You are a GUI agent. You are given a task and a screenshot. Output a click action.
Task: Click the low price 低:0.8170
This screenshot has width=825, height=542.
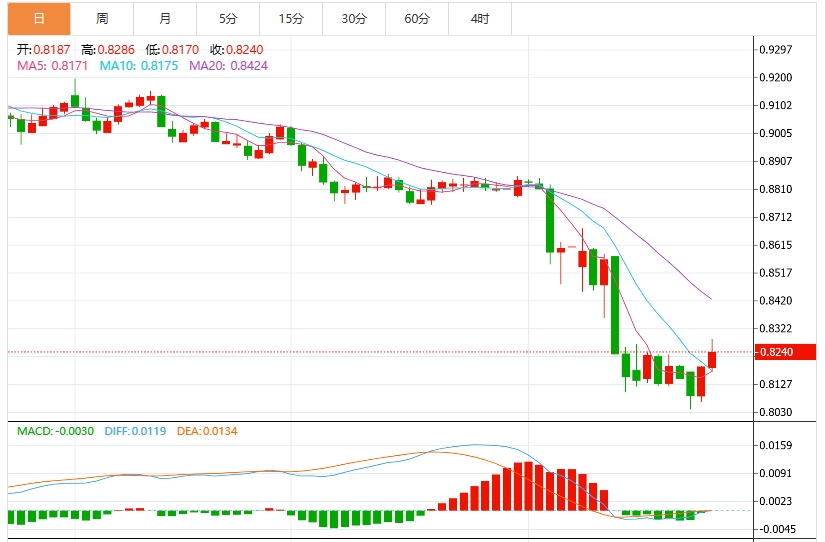tap(172, 49)
